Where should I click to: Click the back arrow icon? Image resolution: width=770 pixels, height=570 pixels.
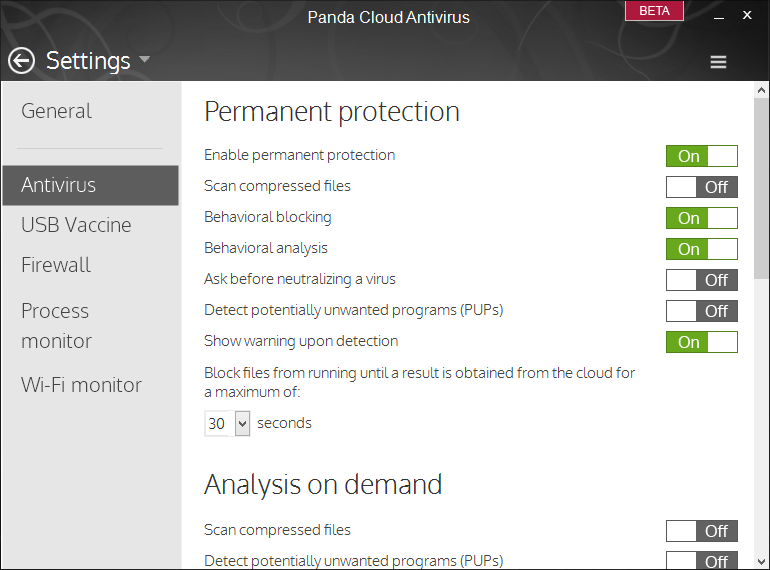click(21, 61)
